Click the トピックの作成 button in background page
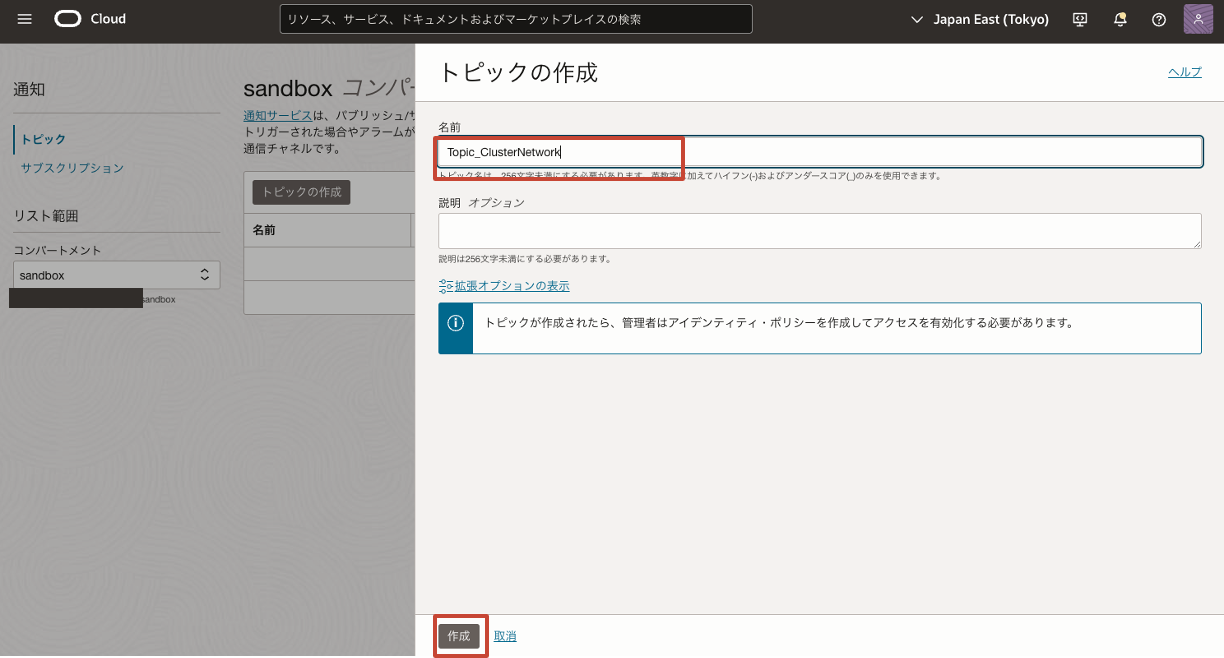This screenshot has width=1224, height=658. coord(301,192)
